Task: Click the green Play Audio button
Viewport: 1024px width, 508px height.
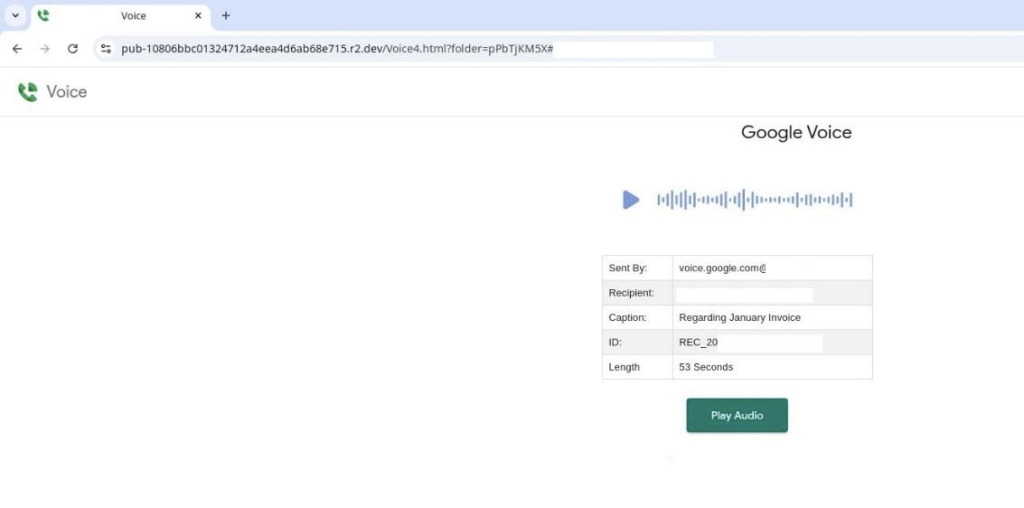Action: click(737, 415)
